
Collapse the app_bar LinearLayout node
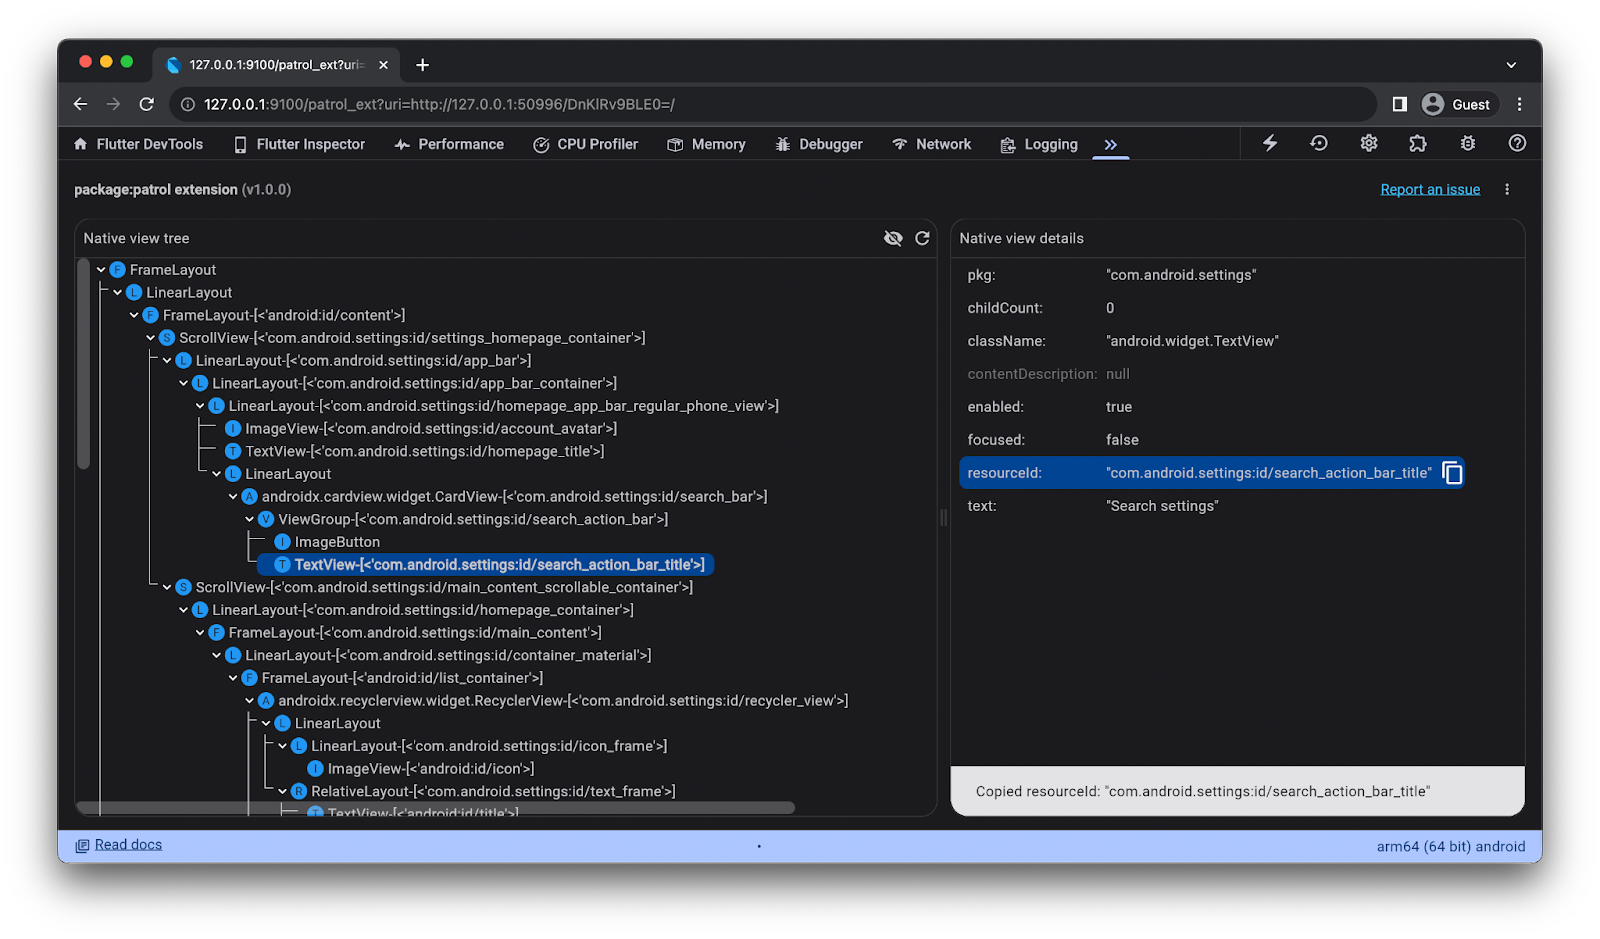[167, 361]
